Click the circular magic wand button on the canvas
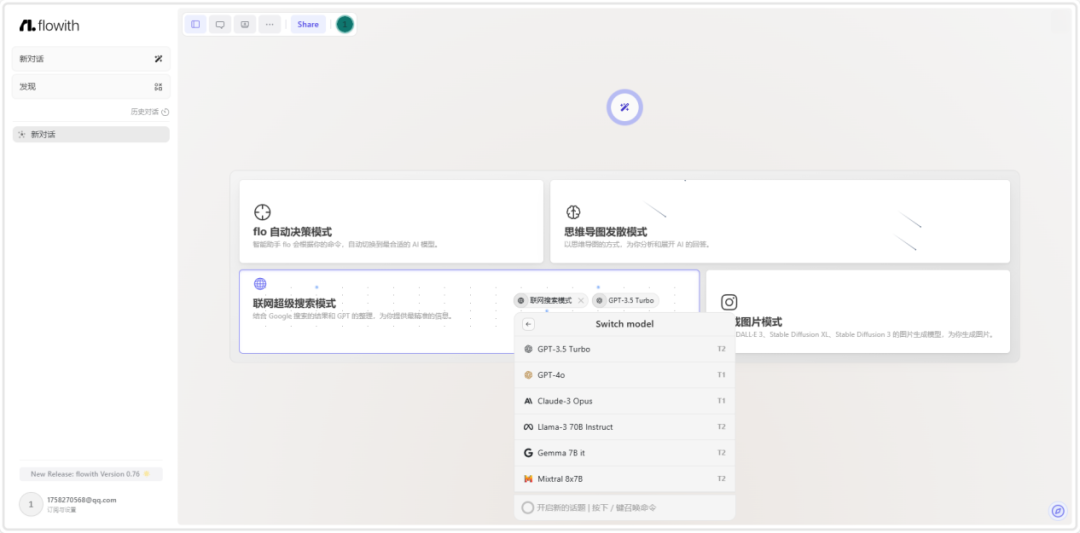Viewport: 1080px width, 533px height. coord(625,107)
